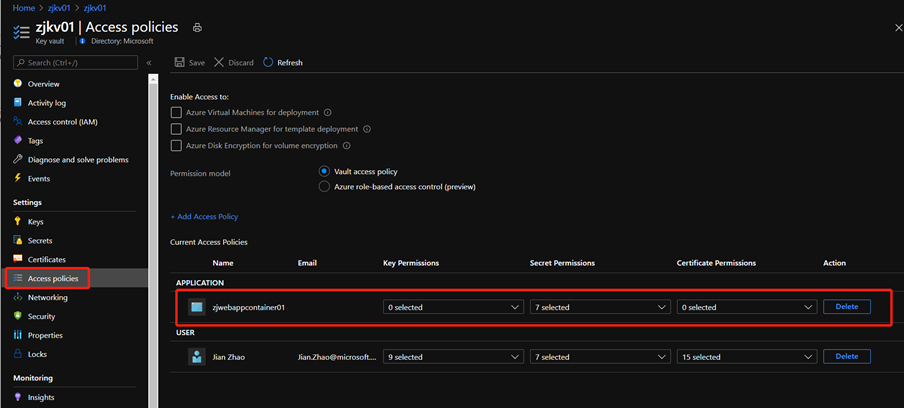Collapse the sidebar with the double chevron
The image size is (904, 408).
pos(149,63)
